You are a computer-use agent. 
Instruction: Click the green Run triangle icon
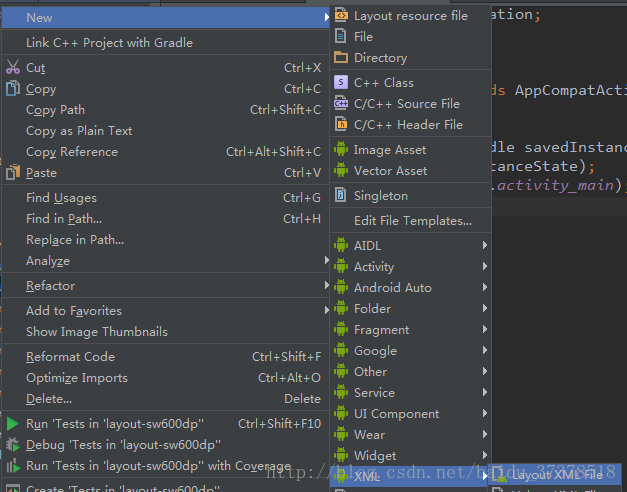tap(13, 424)
